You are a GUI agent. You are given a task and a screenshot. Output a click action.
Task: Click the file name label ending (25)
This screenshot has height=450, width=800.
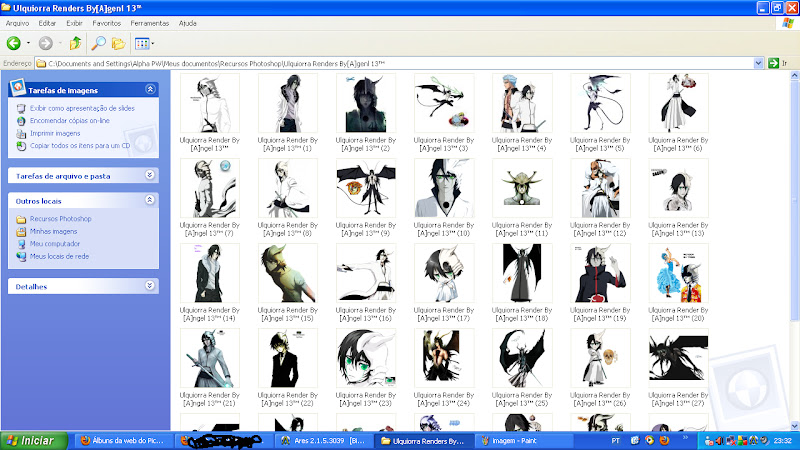(522, 399)
